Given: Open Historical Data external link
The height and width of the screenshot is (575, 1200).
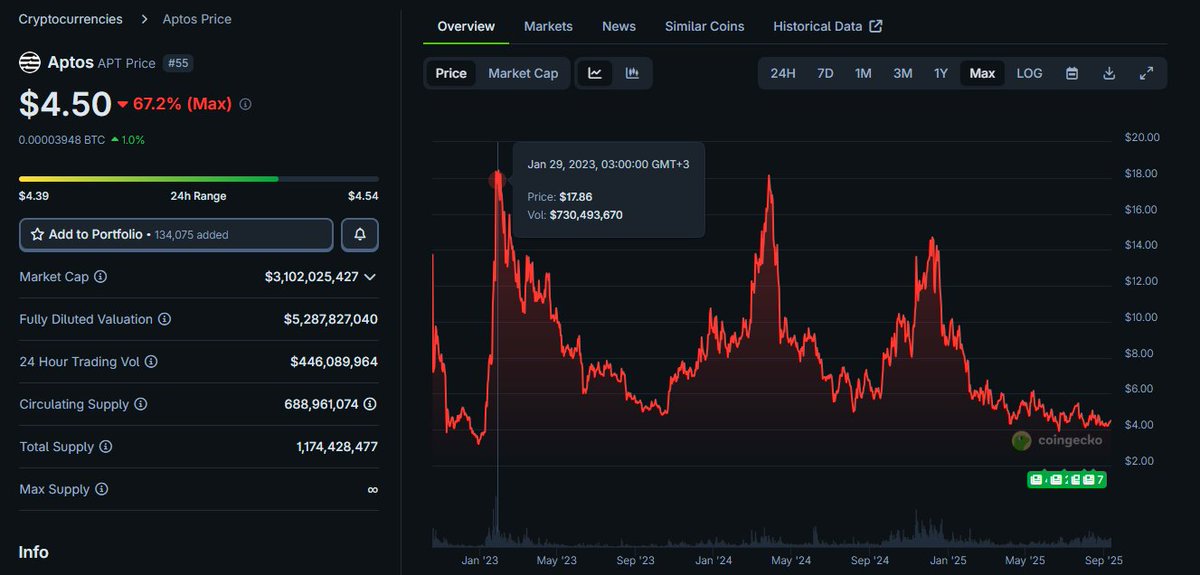Looking at the screenshot, I should pyautogui.click(x=828, y=26).
